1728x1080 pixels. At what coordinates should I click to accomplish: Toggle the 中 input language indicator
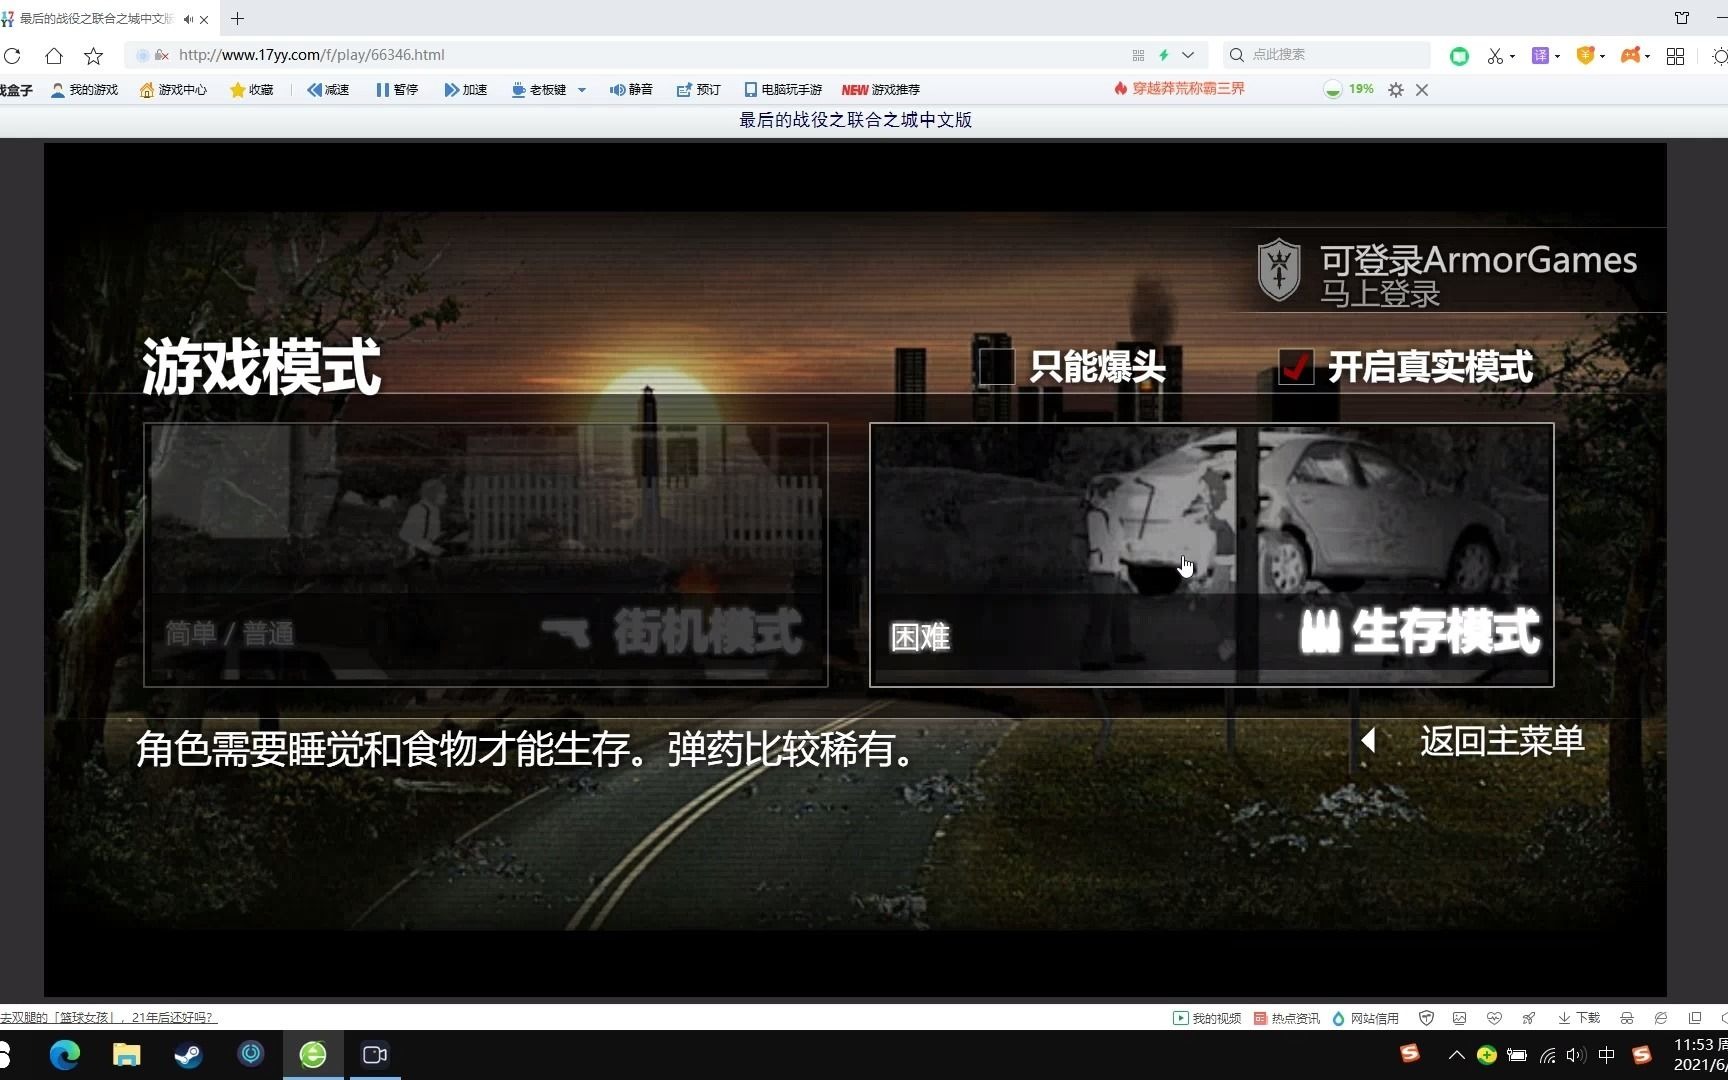point(1607,1055)
